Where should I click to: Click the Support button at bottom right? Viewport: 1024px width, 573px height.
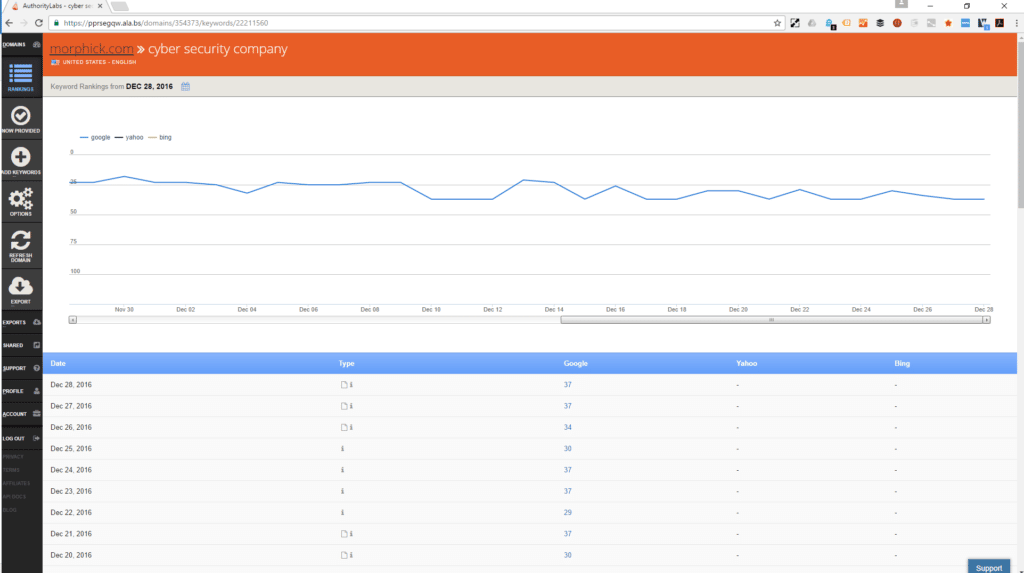point(988,567)
